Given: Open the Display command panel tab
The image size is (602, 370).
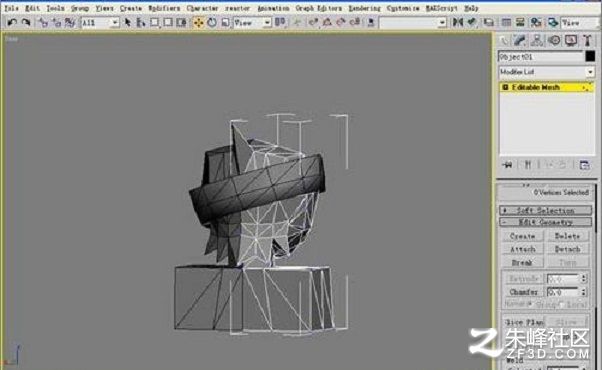Looking at the screenshot, I should [571, 41].
